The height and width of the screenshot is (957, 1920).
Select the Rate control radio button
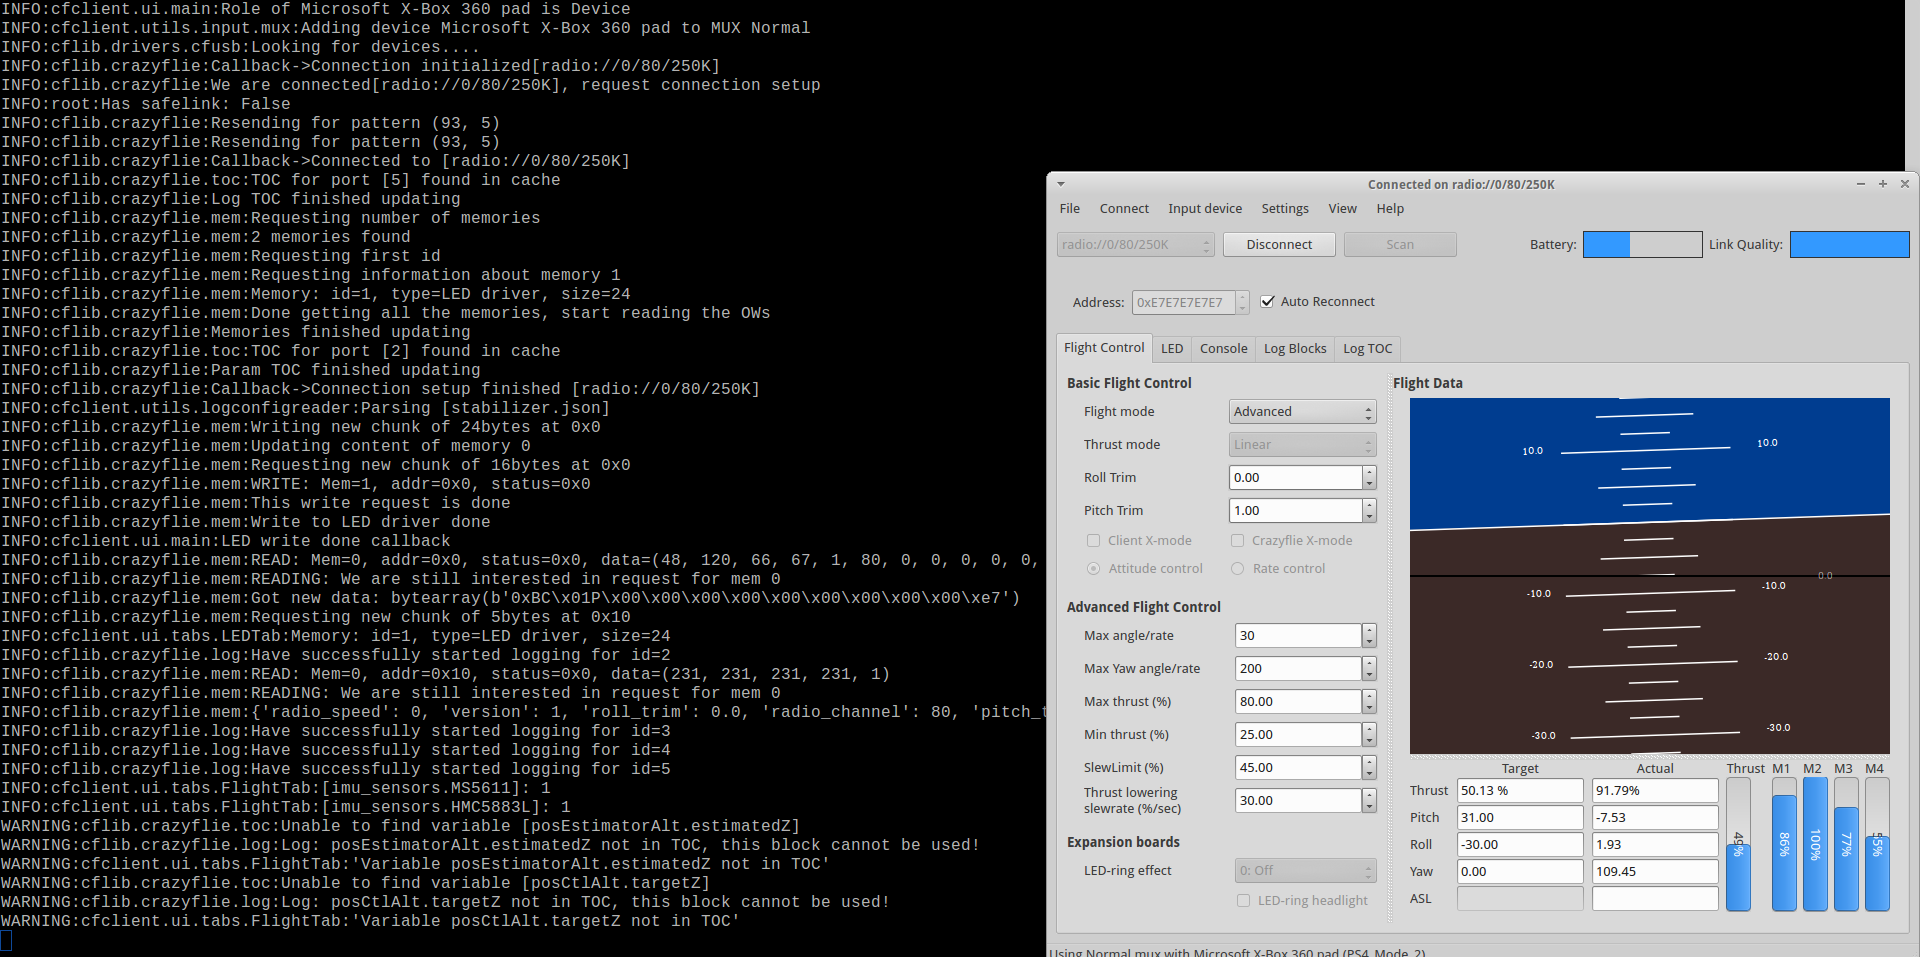pyautogui.click(x=1238, y=569)
